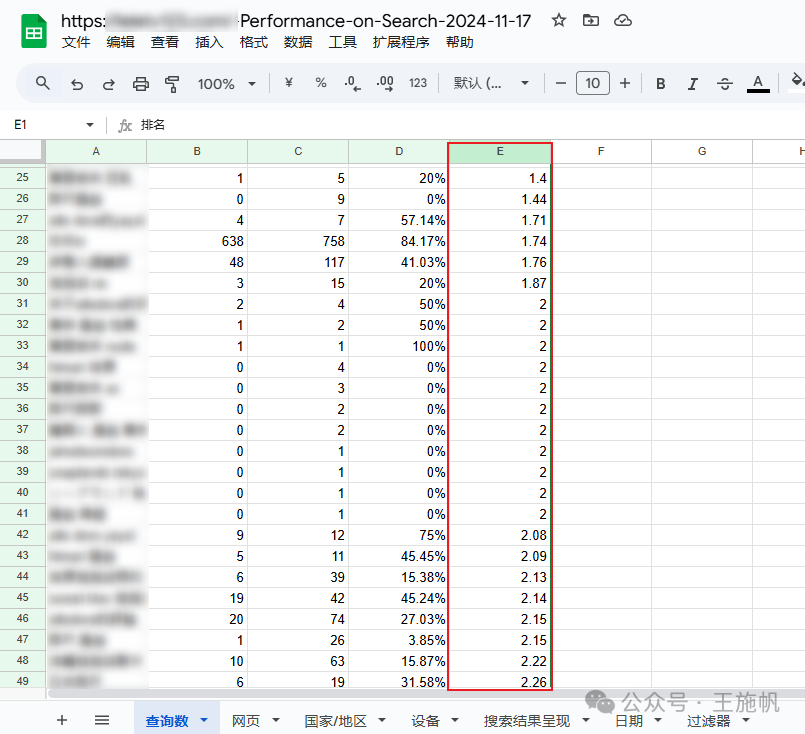Select row 28 header
Image resolution: width=805 pixels, height=734 pixels.
tap(23, 241)
